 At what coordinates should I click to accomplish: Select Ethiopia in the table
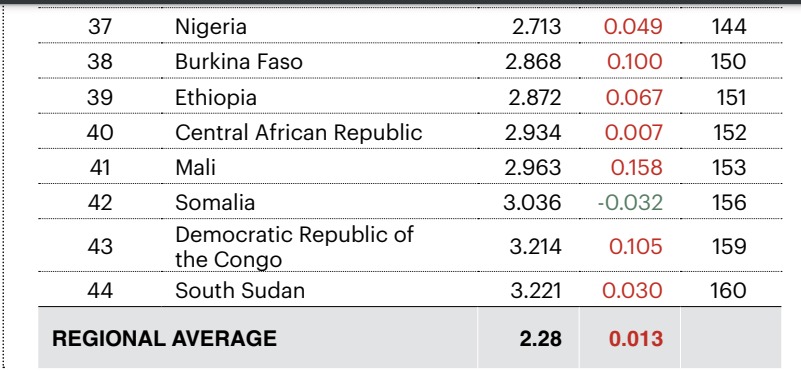(x=216, y=98)
